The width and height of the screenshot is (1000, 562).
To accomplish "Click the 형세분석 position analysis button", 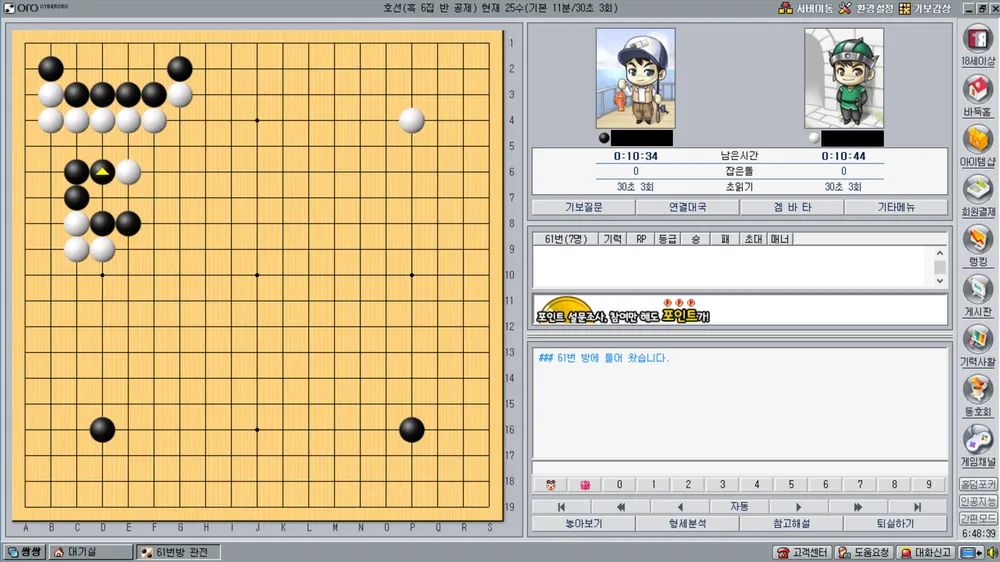I will click(688, 524).
